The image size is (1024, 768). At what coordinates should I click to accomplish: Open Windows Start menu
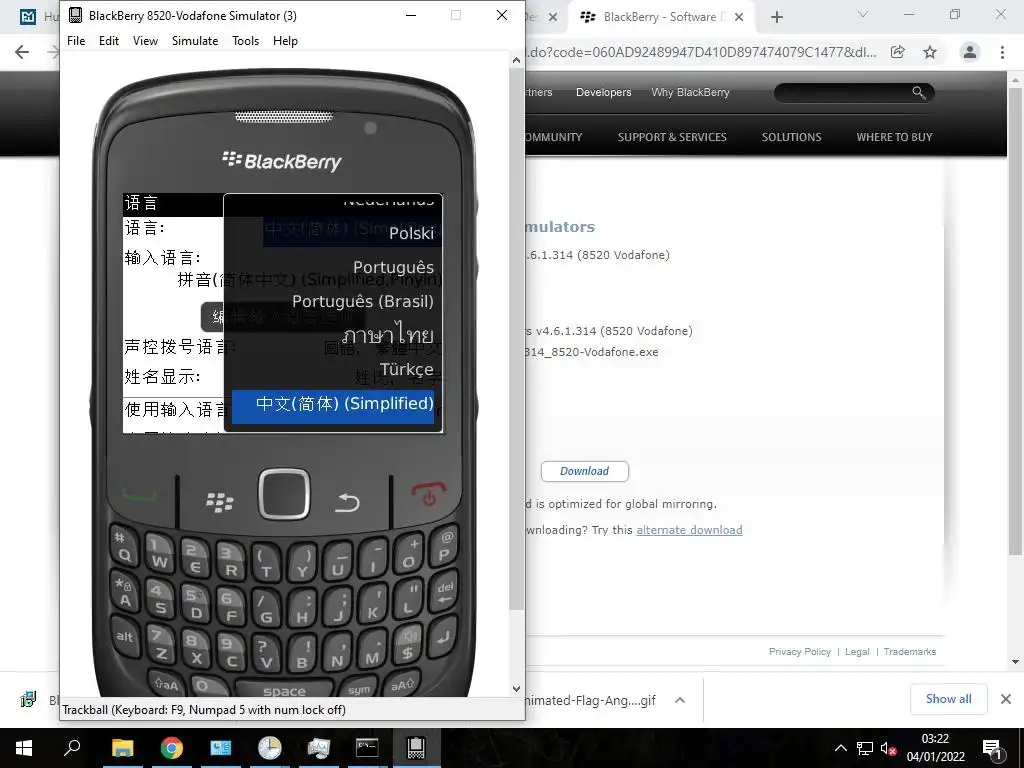pyautogui.click(x=24, y=748)
